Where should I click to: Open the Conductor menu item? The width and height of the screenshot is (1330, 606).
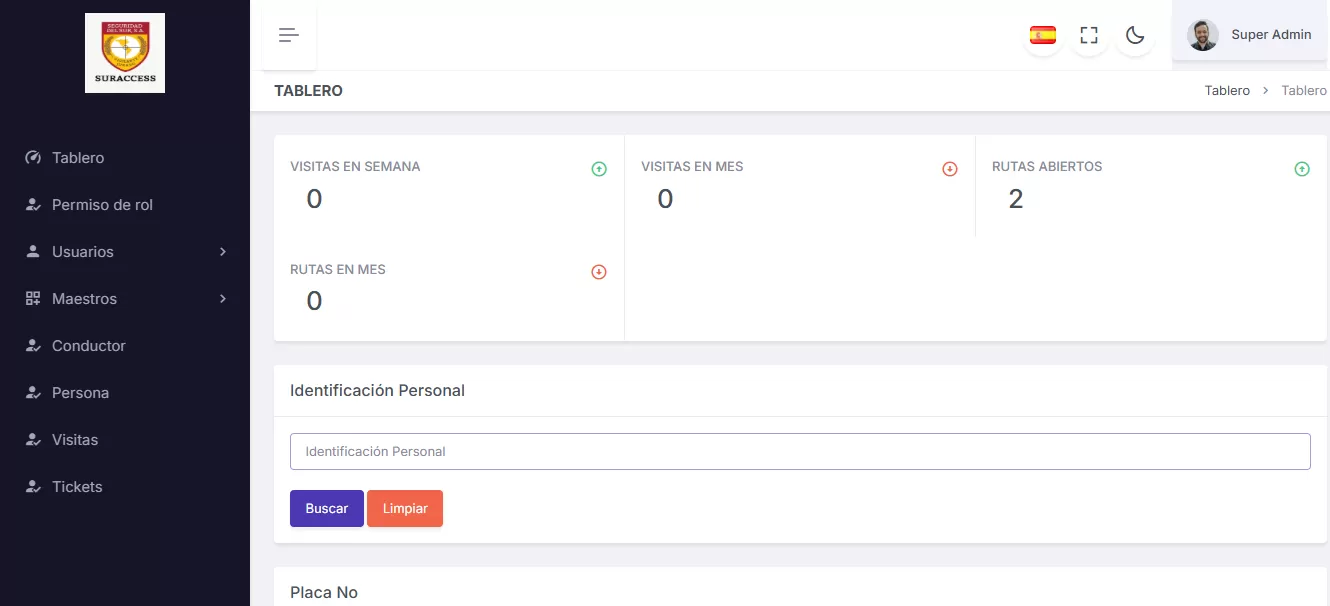click(x=89, y=346)
